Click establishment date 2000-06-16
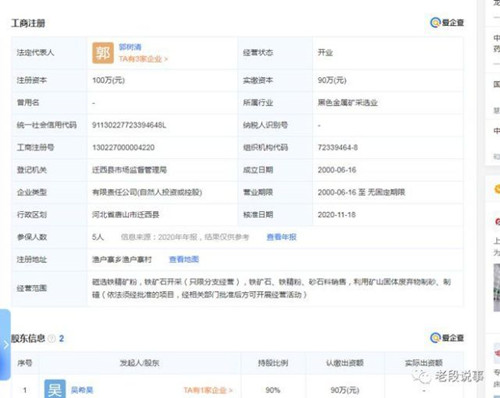Image resolution: width=500 pixels, height=398 pixels. pyautogui.click(x=337, y=170)
